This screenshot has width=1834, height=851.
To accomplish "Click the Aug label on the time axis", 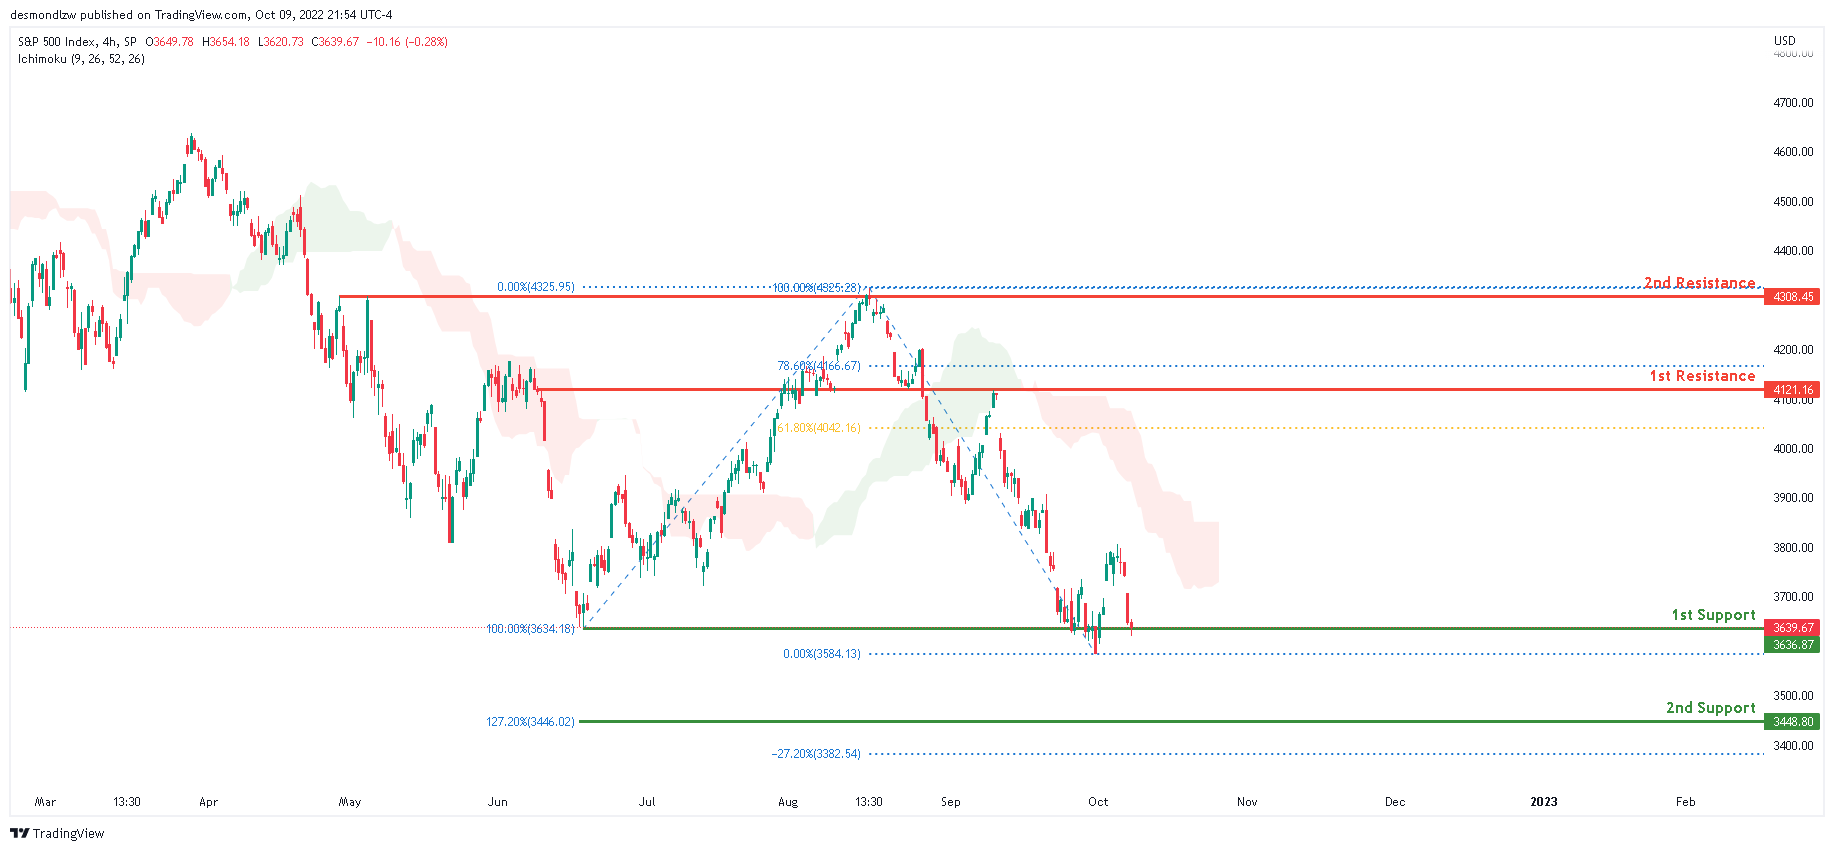I will (788, 802).
